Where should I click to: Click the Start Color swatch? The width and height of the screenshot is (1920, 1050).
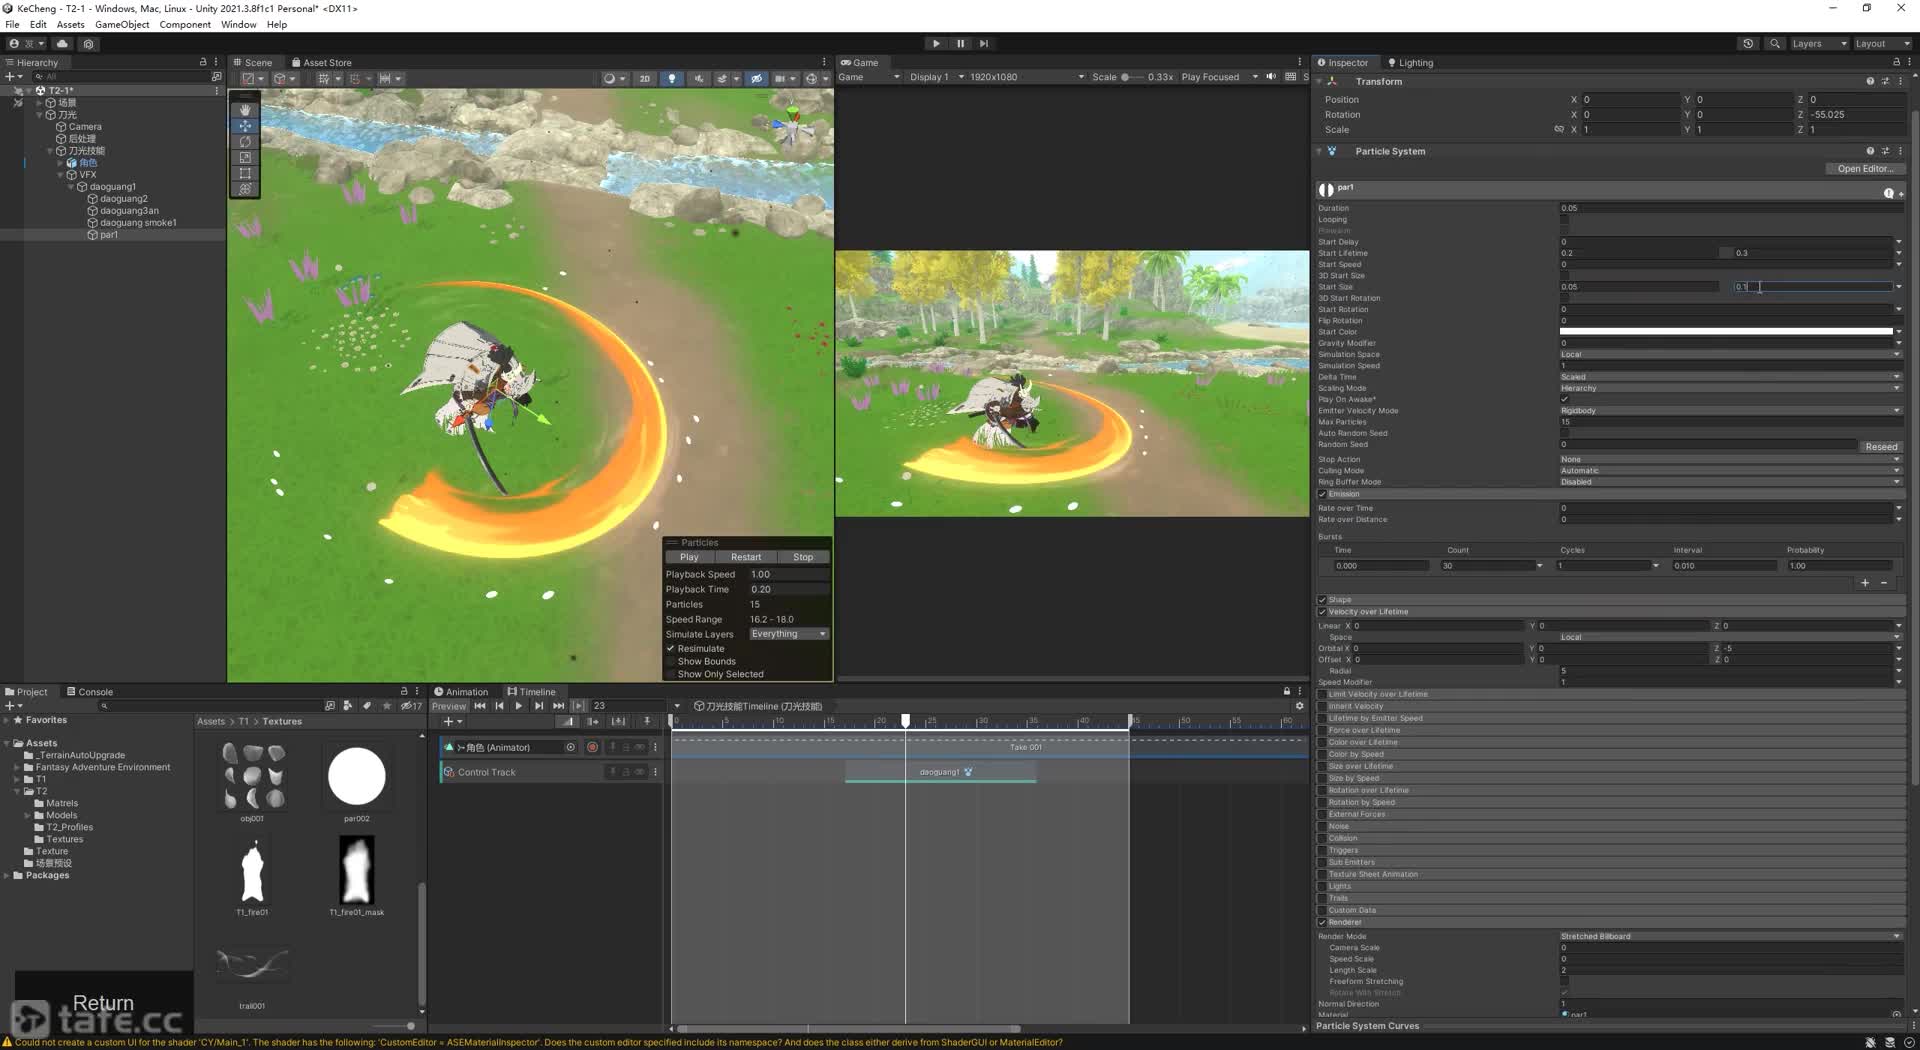[x=1726, y=332]
